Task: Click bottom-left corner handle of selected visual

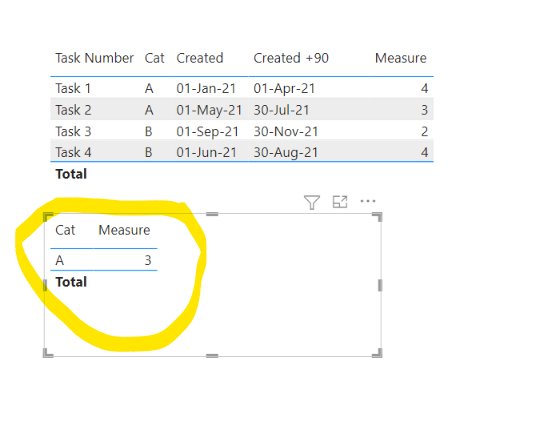Action: (48, 353)
